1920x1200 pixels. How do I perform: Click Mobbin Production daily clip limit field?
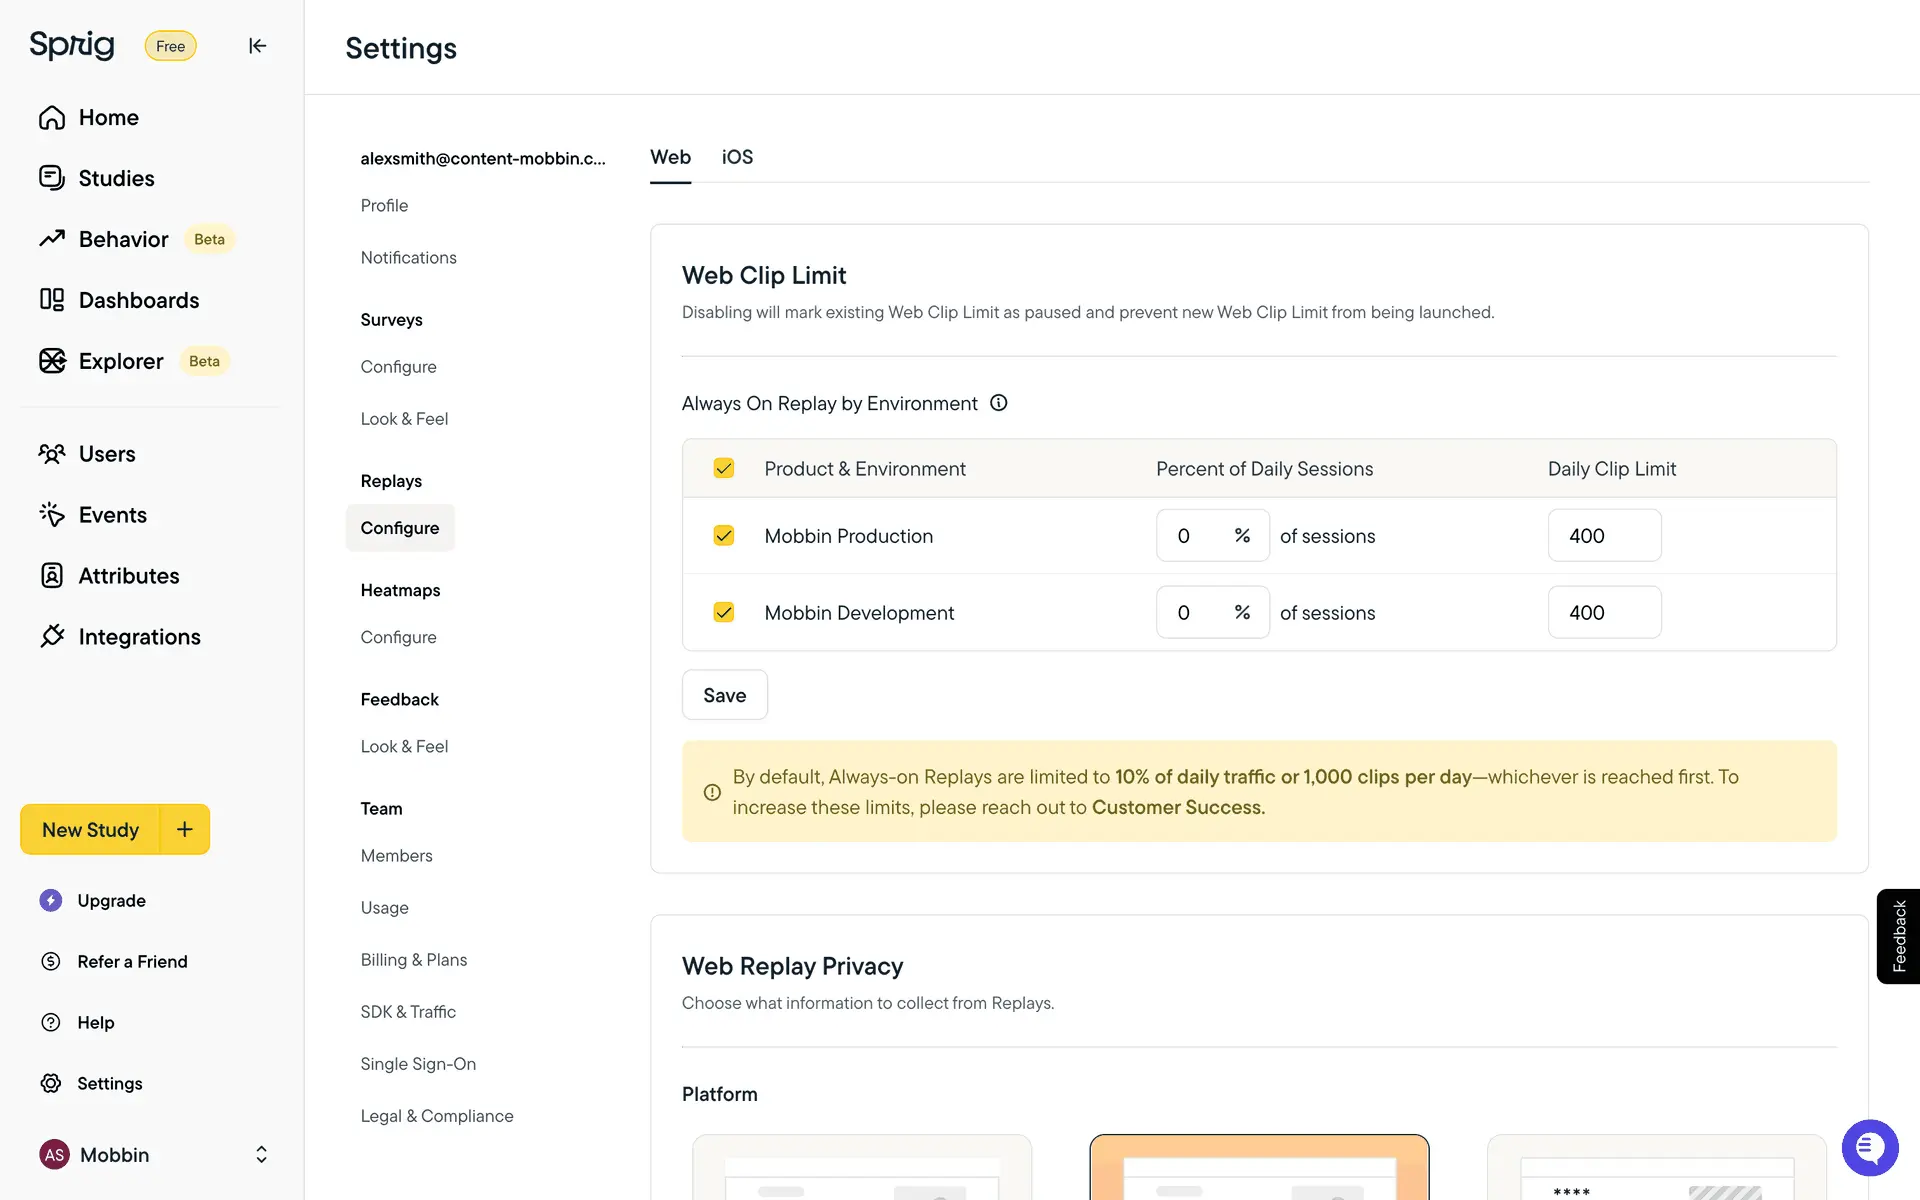1604,536
